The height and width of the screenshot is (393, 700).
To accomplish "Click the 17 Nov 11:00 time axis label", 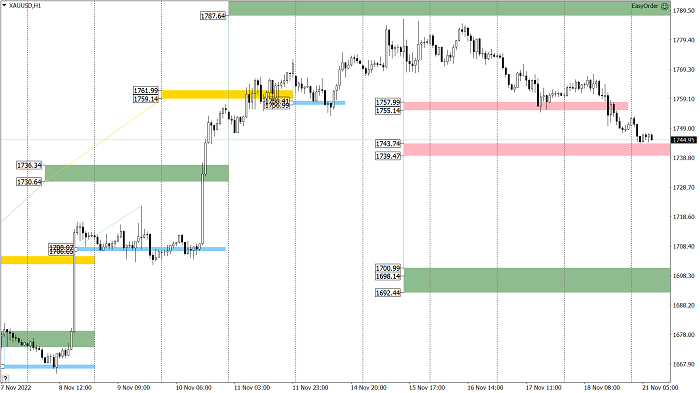I will [x=543, y=388].
